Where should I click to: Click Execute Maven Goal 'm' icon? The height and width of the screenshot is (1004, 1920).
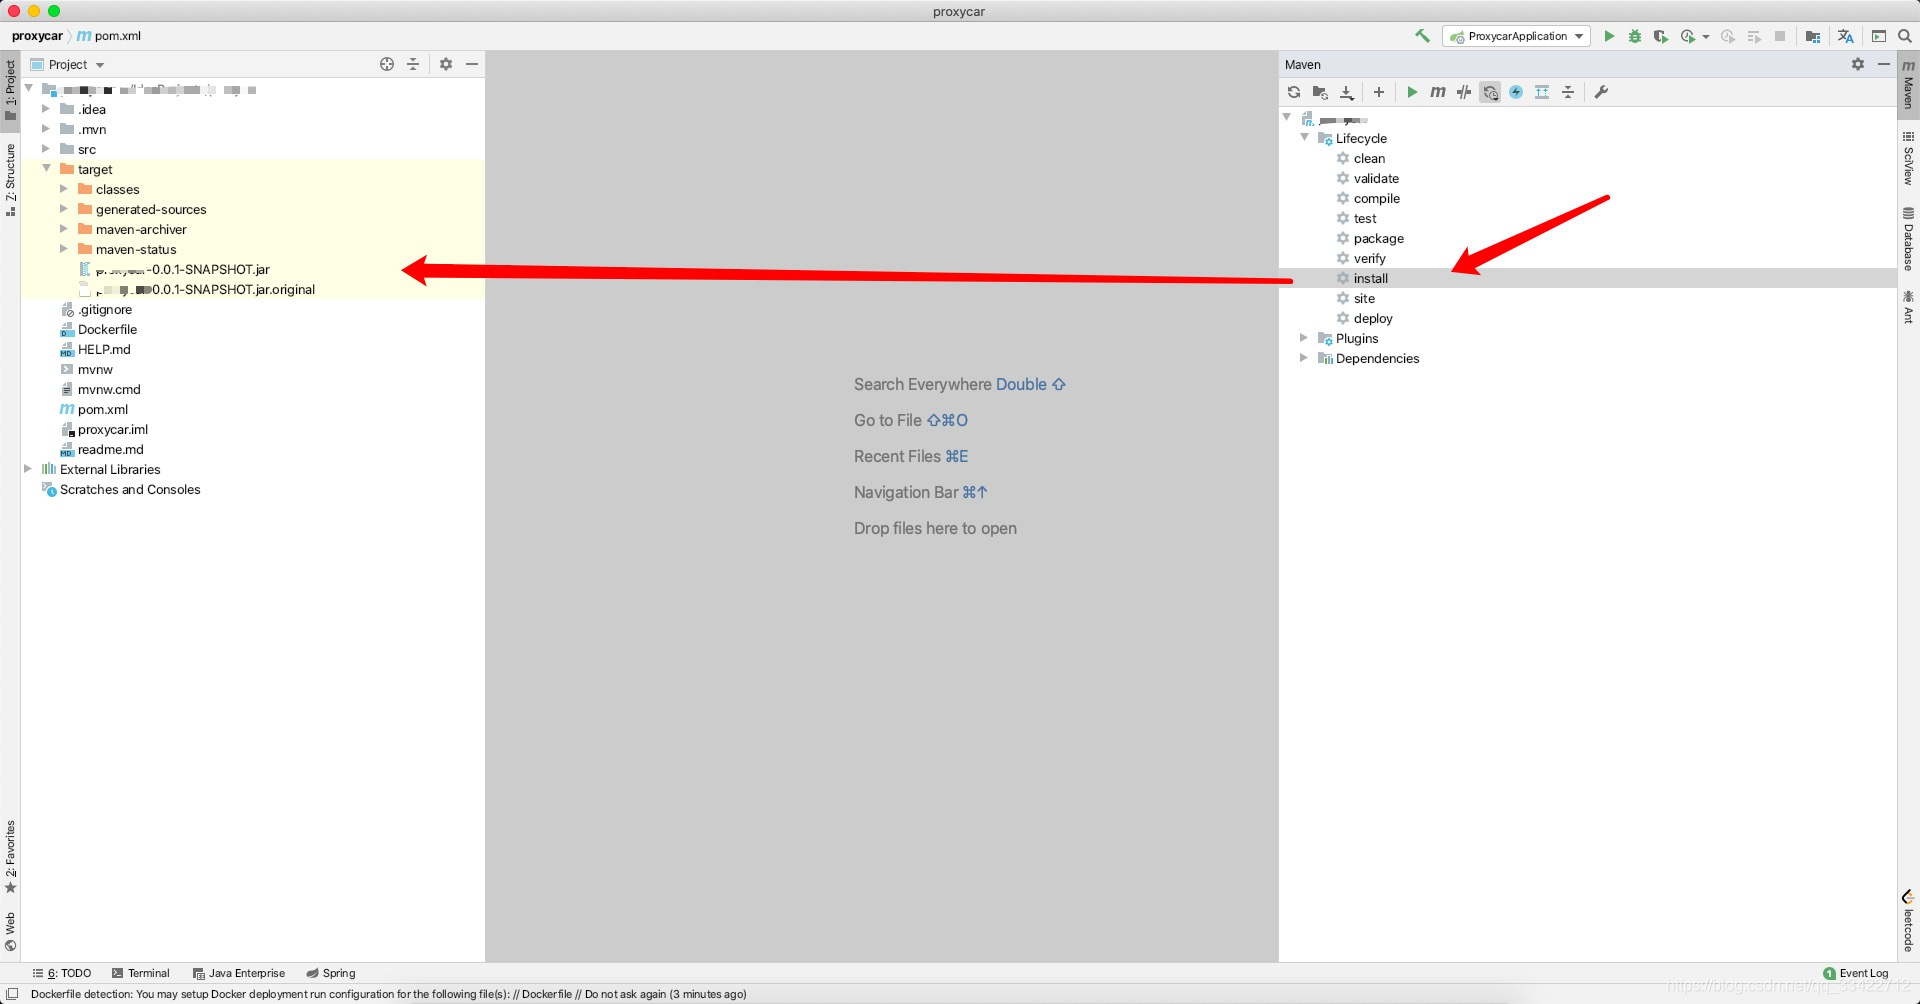pyautogui.click(x=1438, y=92)
